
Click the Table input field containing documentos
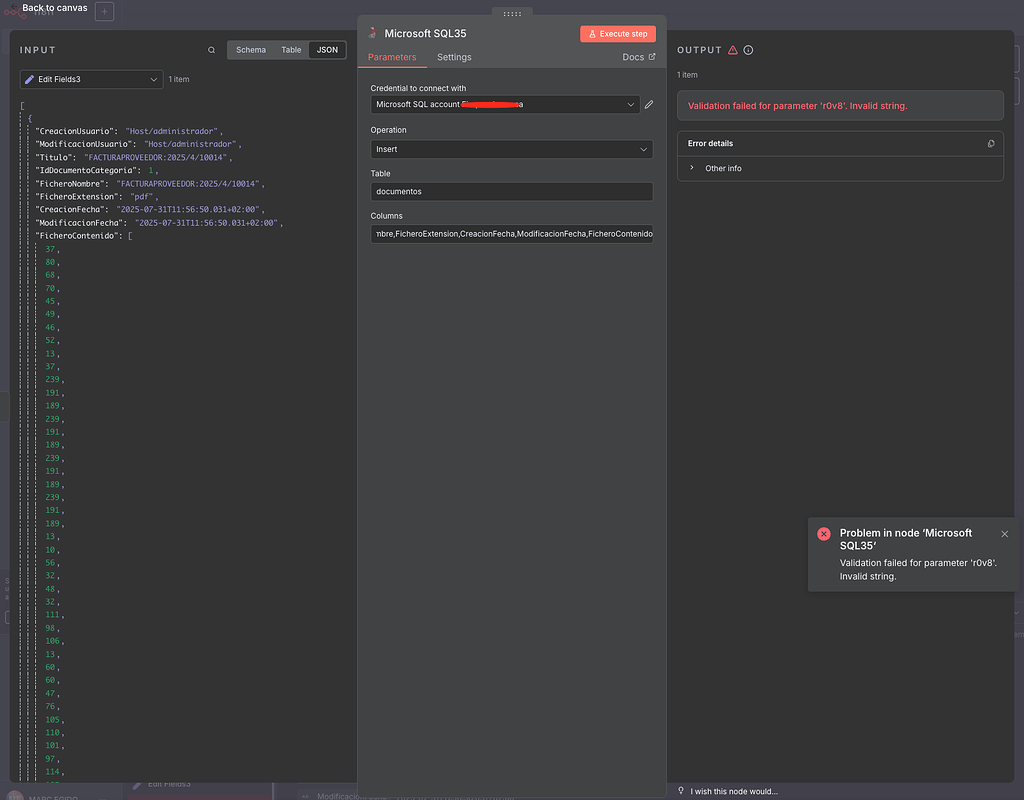511,191
